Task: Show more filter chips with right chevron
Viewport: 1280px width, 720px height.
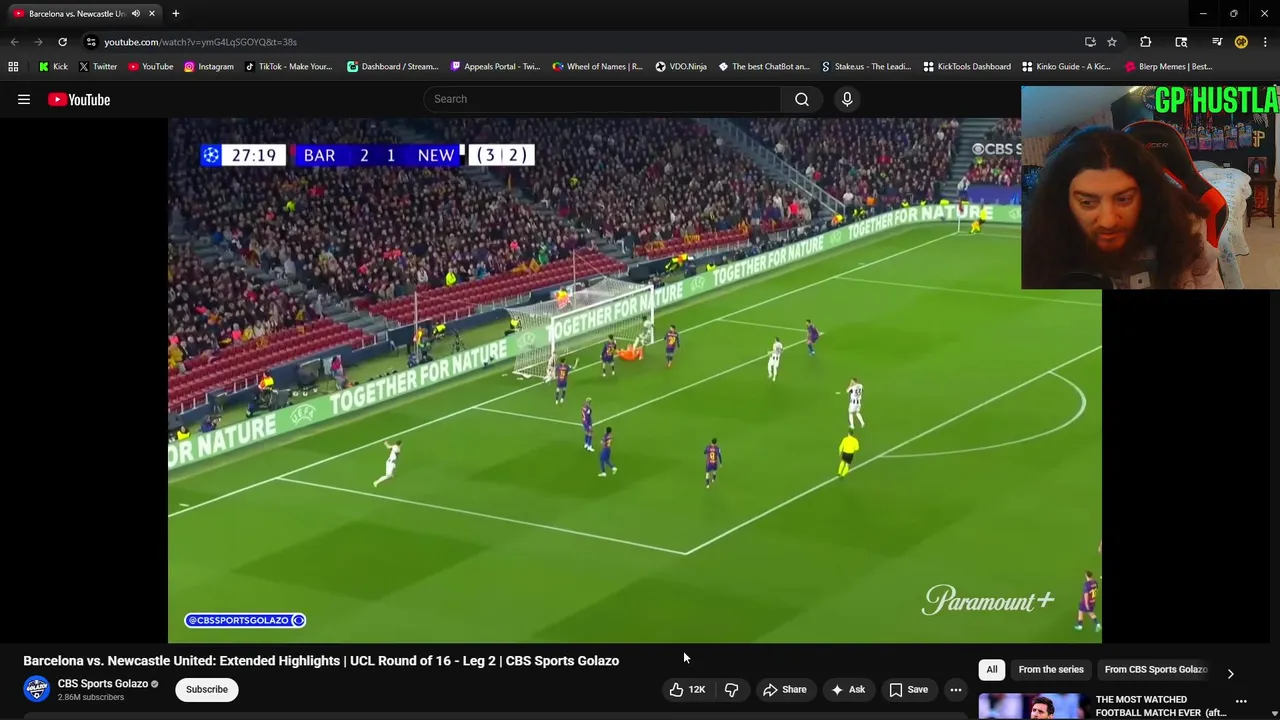Action: [x=1230, y=673]
